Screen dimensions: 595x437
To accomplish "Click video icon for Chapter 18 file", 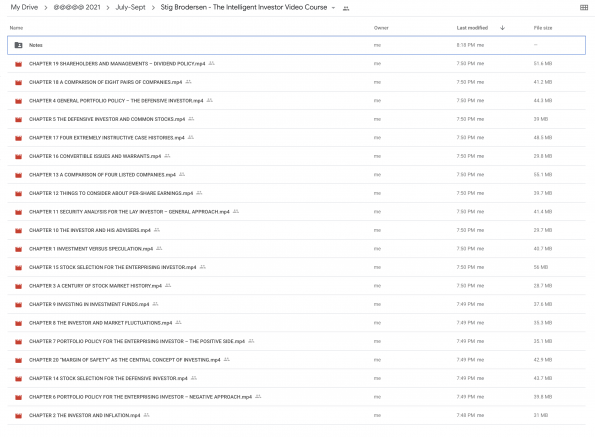I will tap(18, 82).
